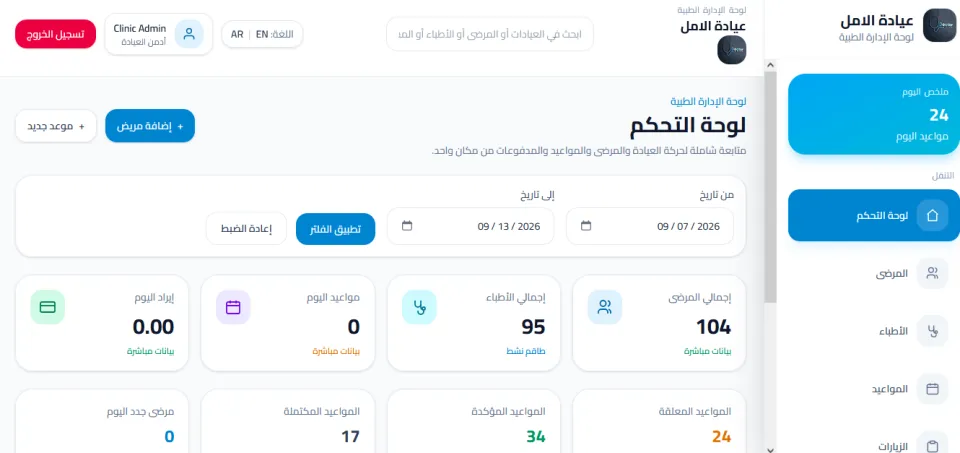This screenshot has height=453, width=960.
Task: Click home icon in لوحة التحكم menu item
Action: tap(932, 215)
